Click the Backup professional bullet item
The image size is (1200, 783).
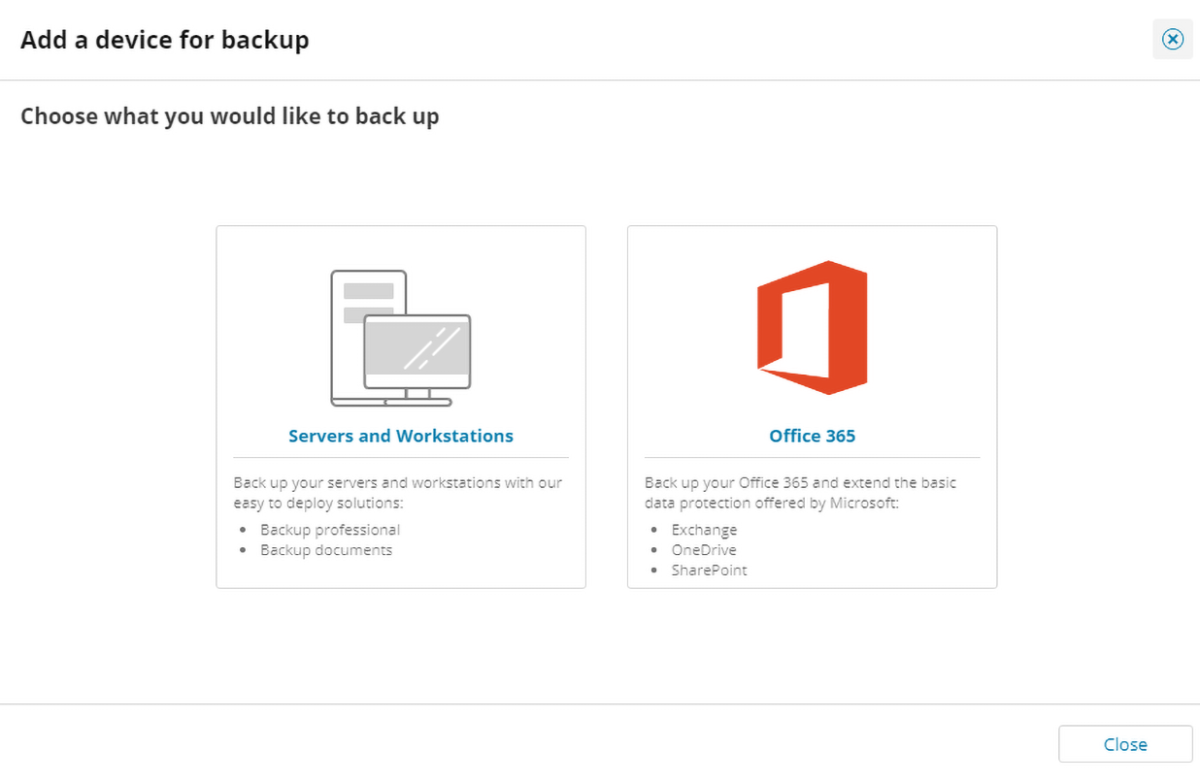tap(330, 530)
